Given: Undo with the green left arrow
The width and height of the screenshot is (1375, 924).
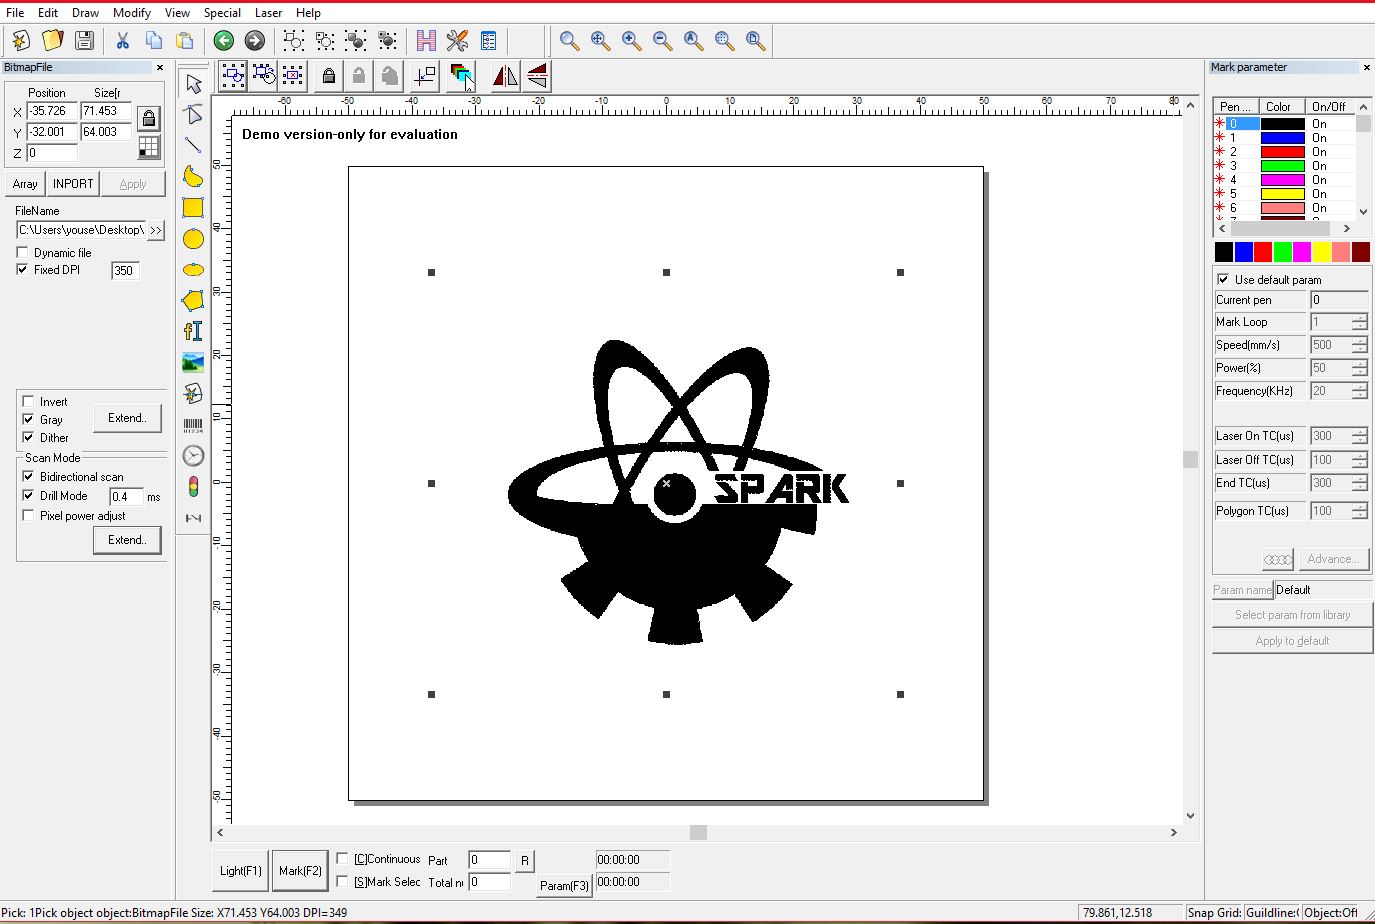Looking at the screenshot, I should 224,40.
